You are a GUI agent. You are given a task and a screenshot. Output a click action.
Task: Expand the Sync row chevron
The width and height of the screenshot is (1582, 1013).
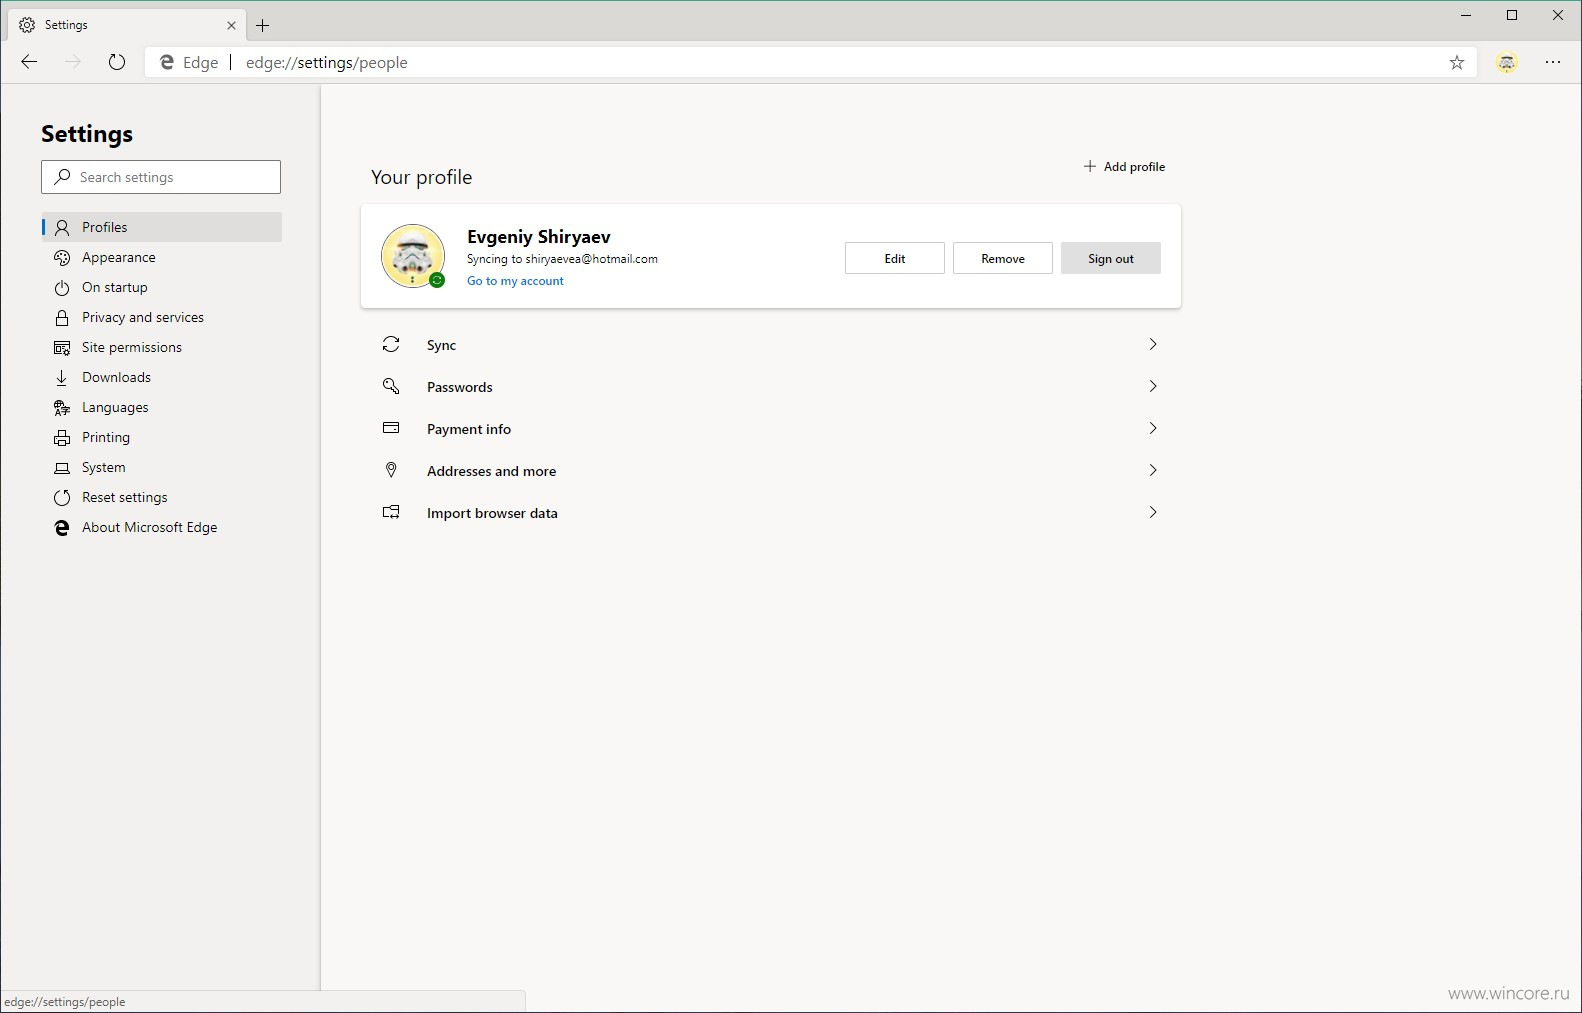pyautogui.click(x=1153, y=344)
